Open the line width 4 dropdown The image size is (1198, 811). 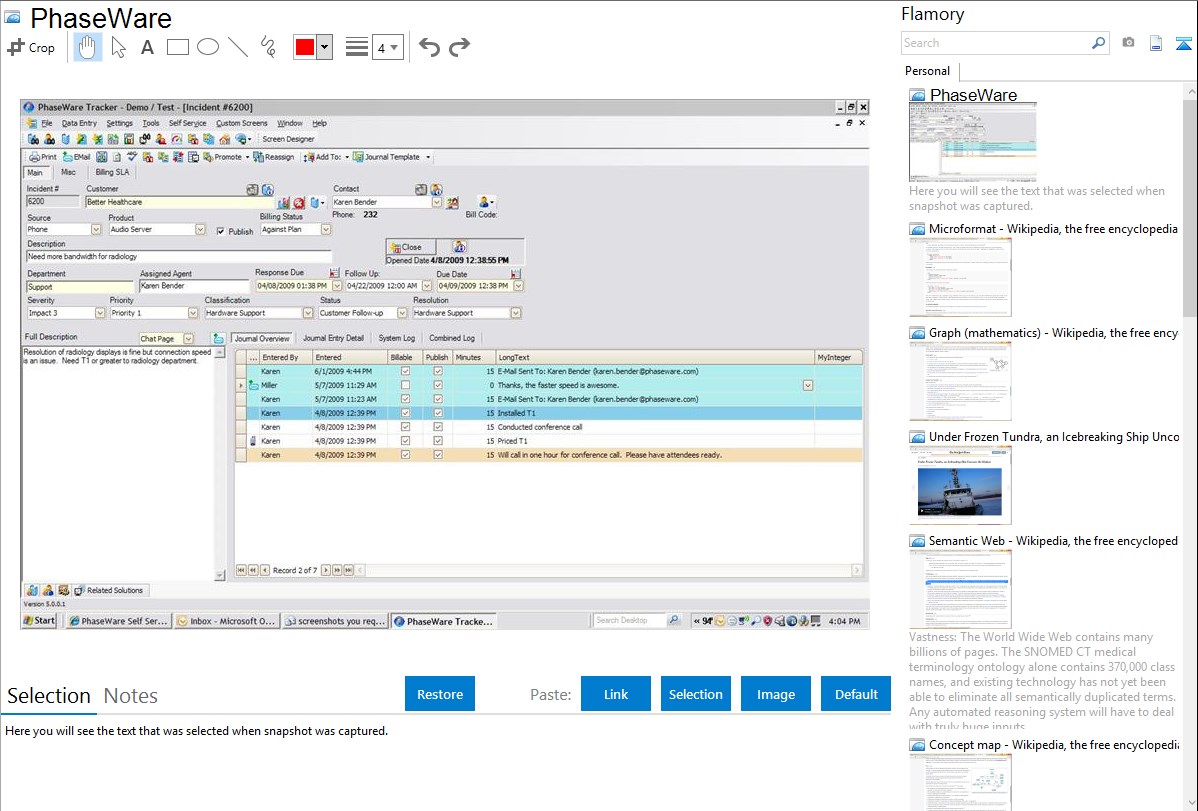coord(387,47)
